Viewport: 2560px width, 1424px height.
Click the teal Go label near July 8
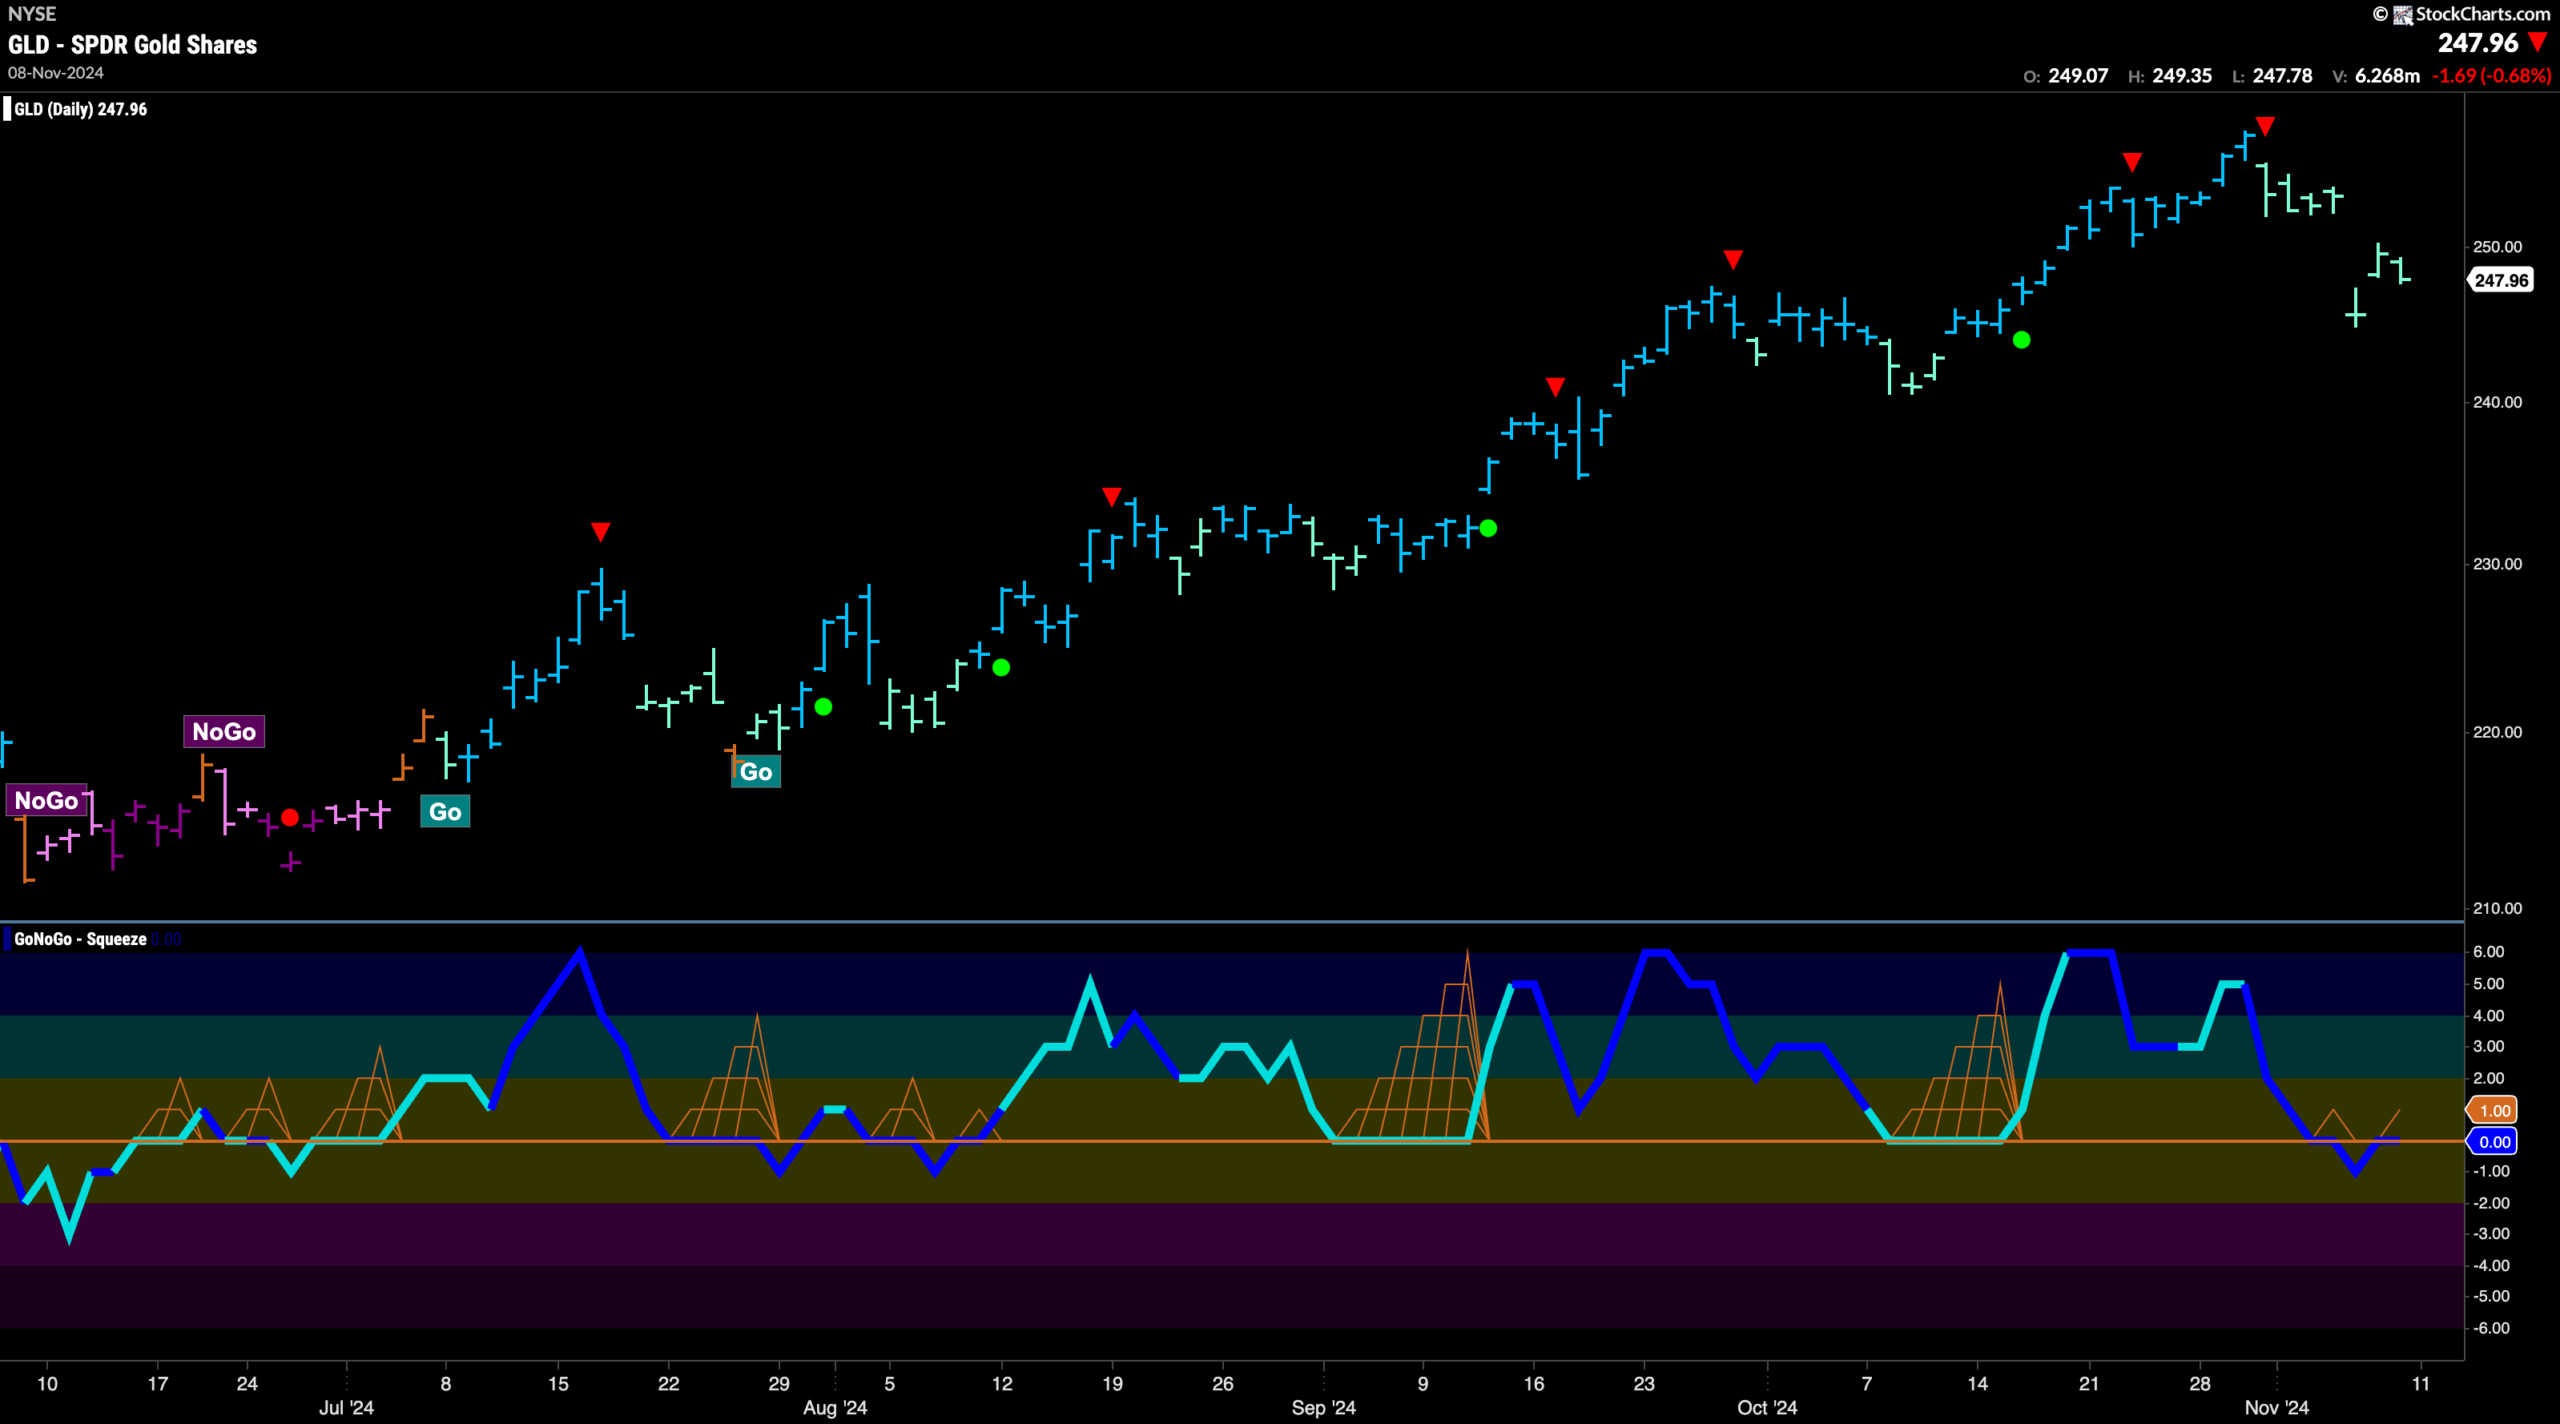point(445,811)
